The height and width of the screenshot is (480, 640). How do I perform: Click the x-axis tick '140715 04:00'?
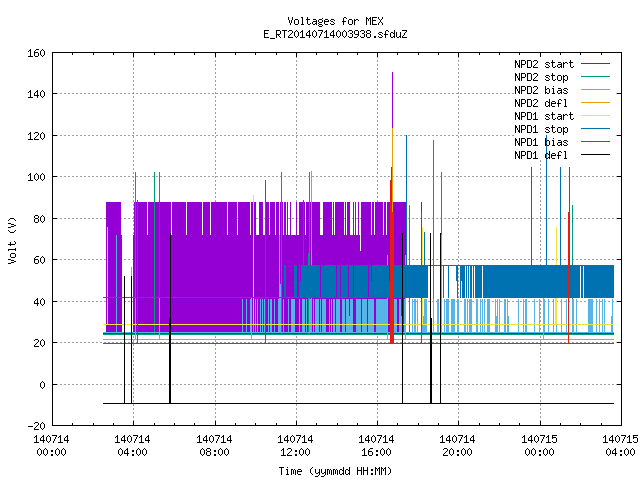click(620, 446)
